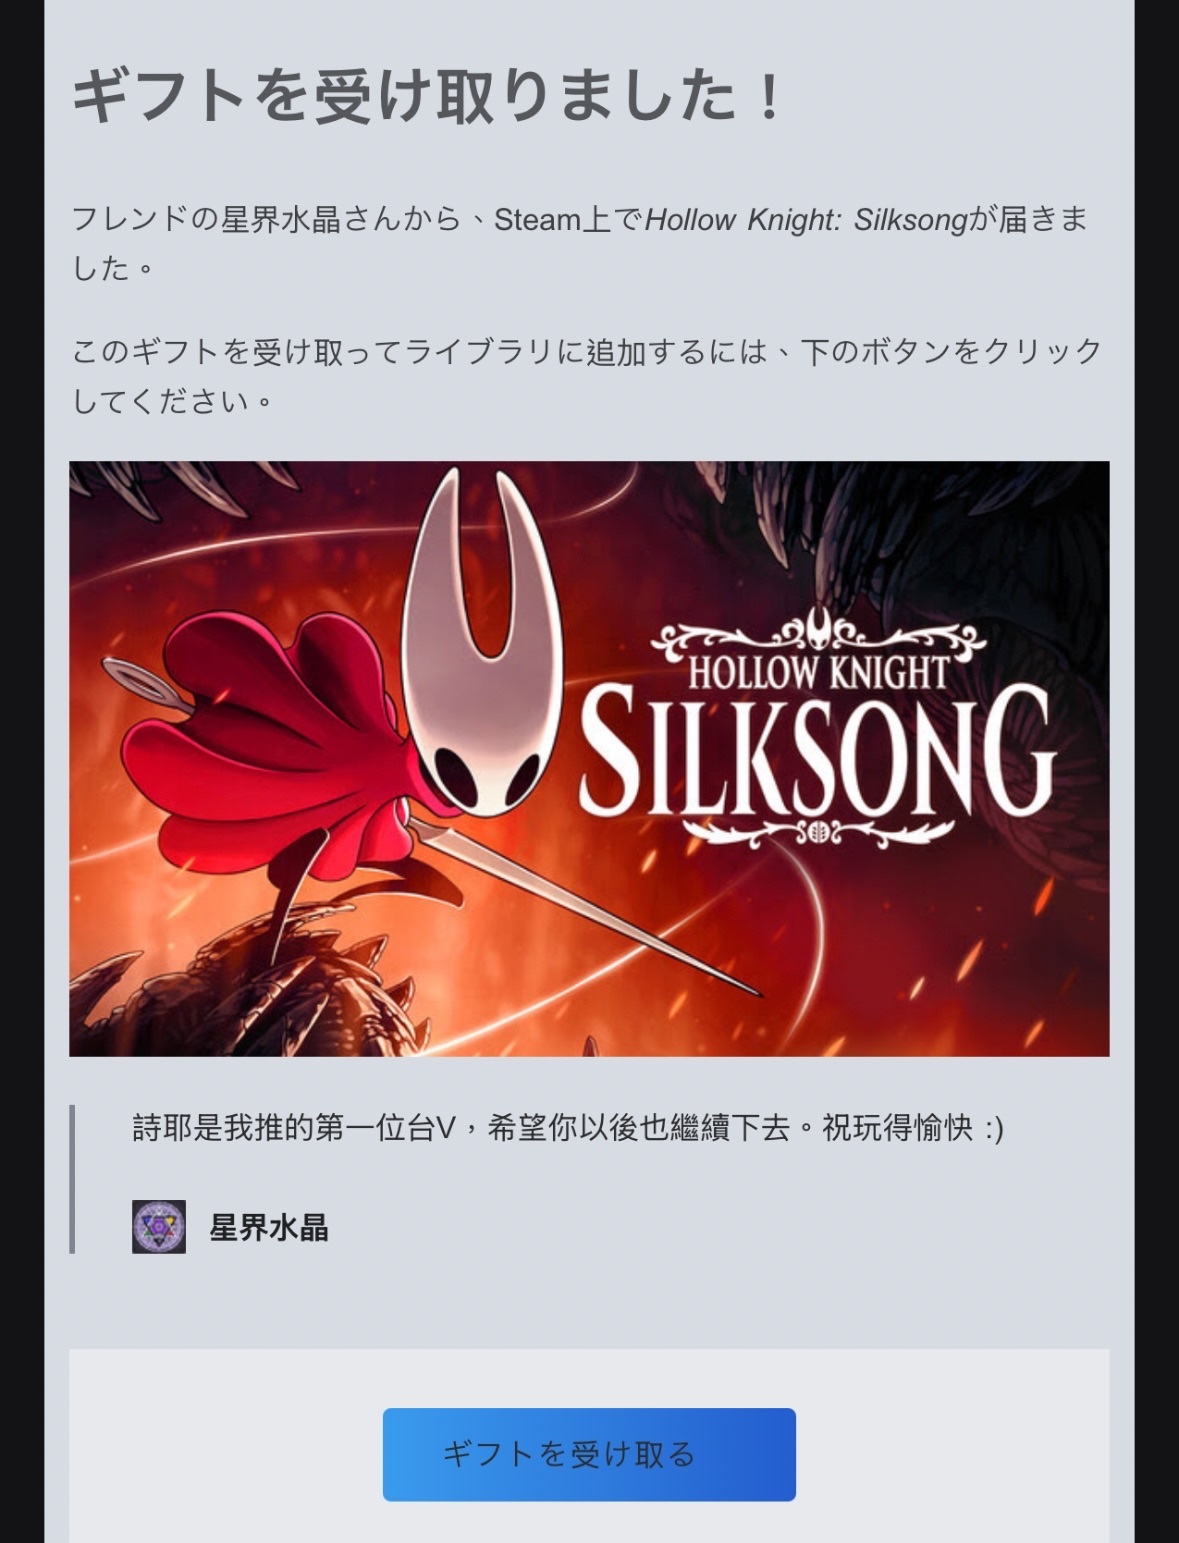Select the bold 星界水晶 sender name

(x=269, y=1228)
